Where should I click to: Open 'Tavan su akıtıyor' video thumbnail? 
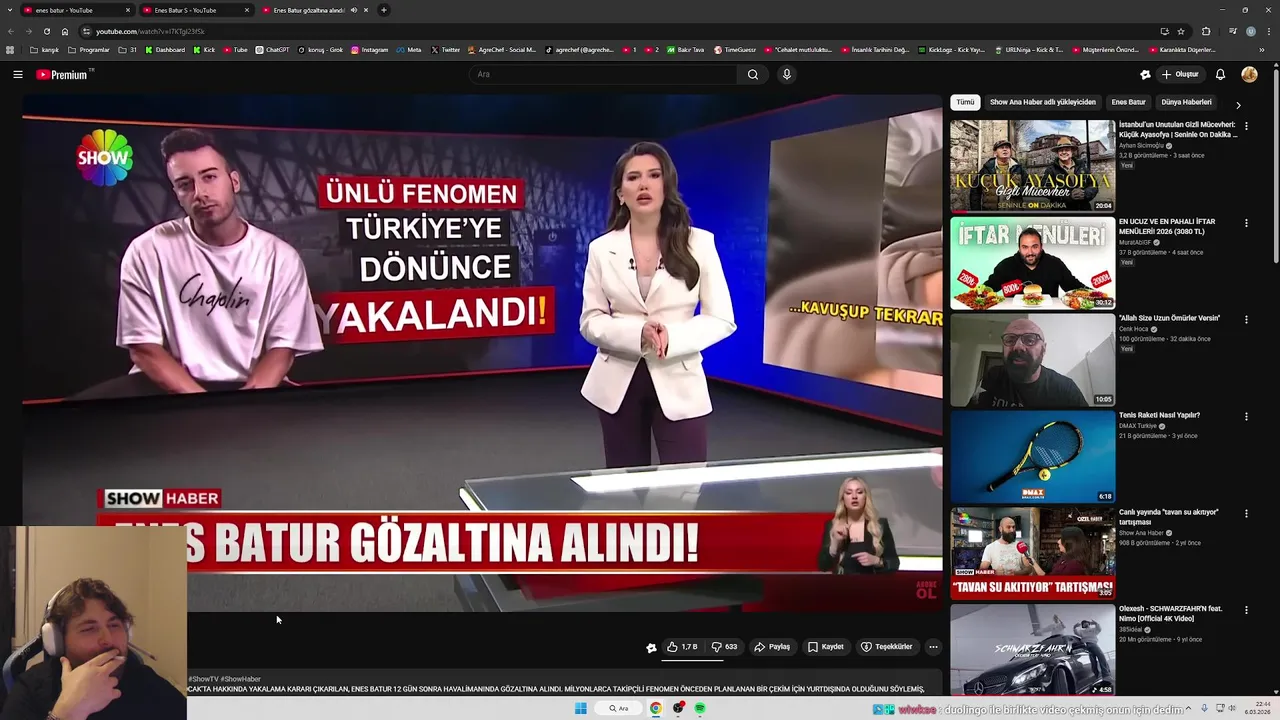[1032, 553]
